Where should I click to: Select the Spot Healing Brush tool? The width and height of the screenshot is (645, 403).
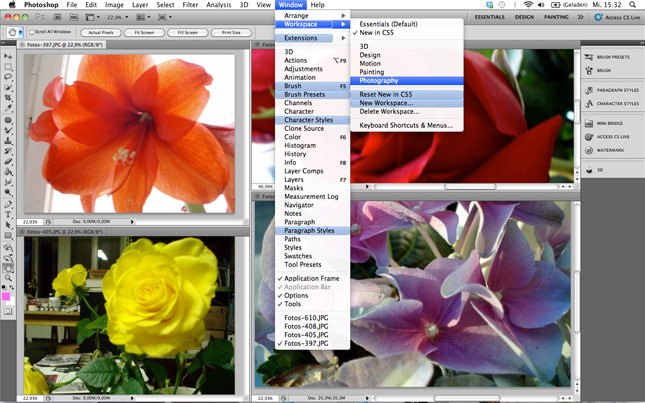[8, 120]
